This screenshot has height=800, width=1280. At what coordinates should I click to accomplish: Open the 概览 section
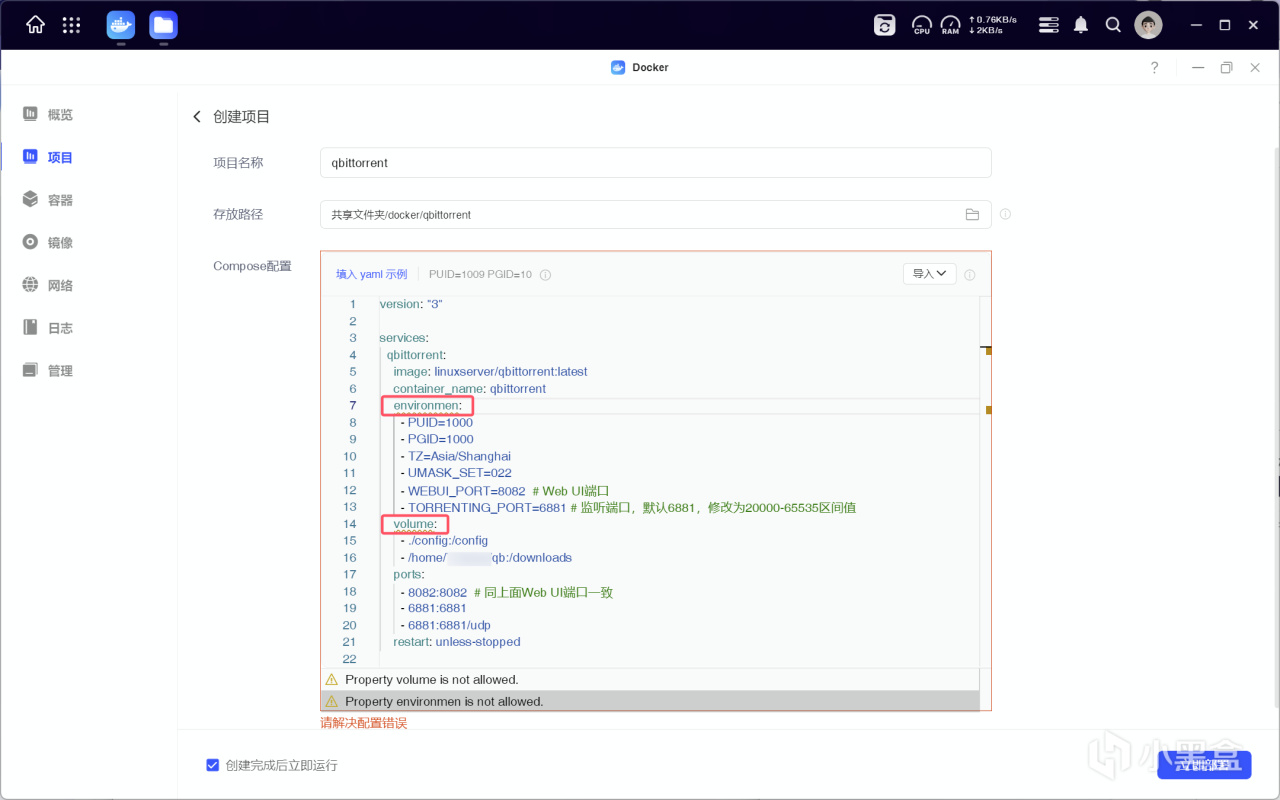tap(48, 115)
